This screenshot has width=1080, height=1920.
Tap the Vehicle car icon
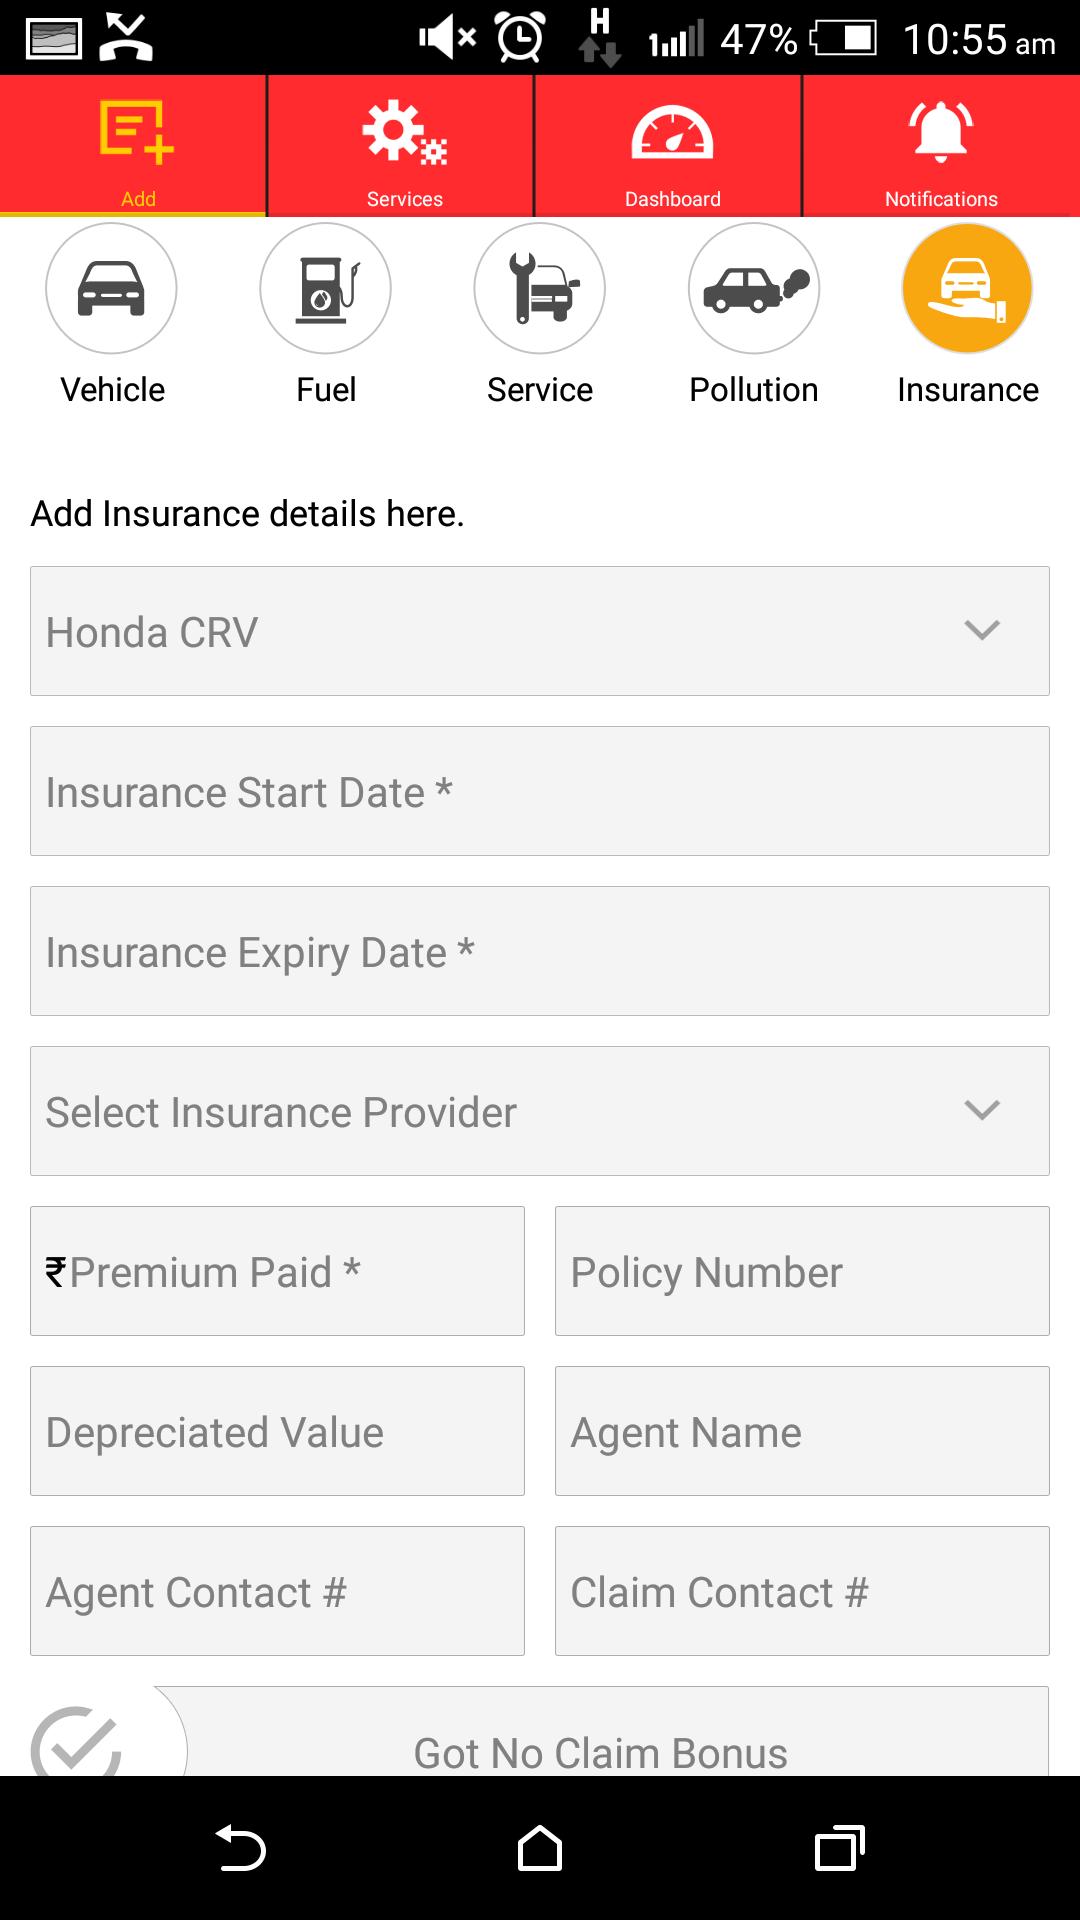point(111,288)
